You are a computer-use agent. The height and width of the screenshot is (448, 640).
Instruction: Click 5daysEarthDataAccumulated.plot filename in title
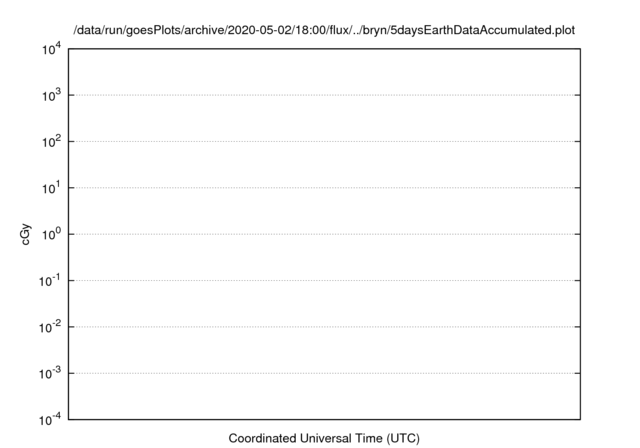tap(482, 30)
